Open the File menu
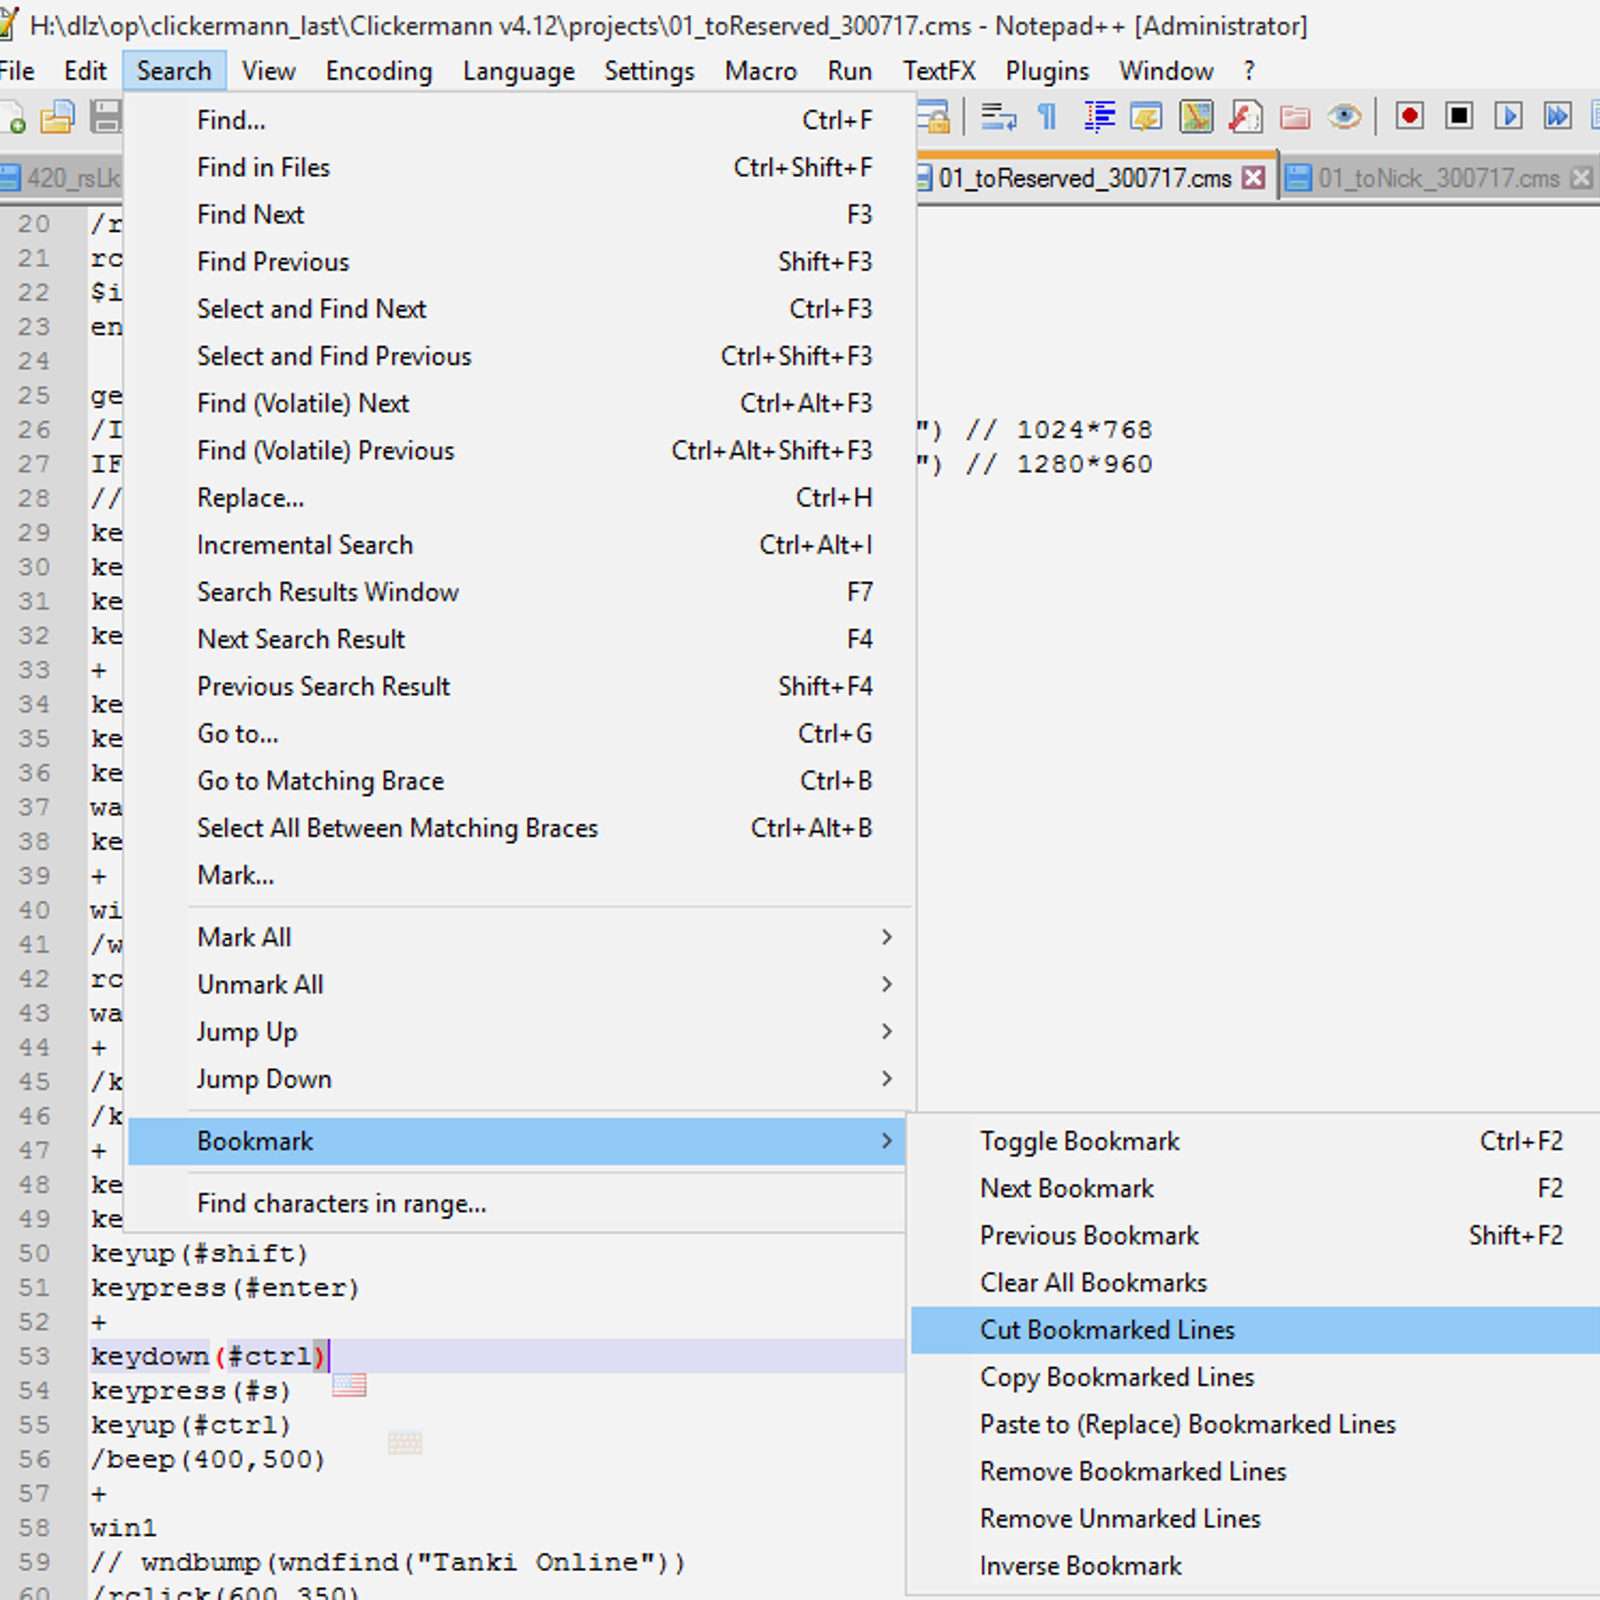This screenshot has width=1600, height=1600. tap(16, 71)
